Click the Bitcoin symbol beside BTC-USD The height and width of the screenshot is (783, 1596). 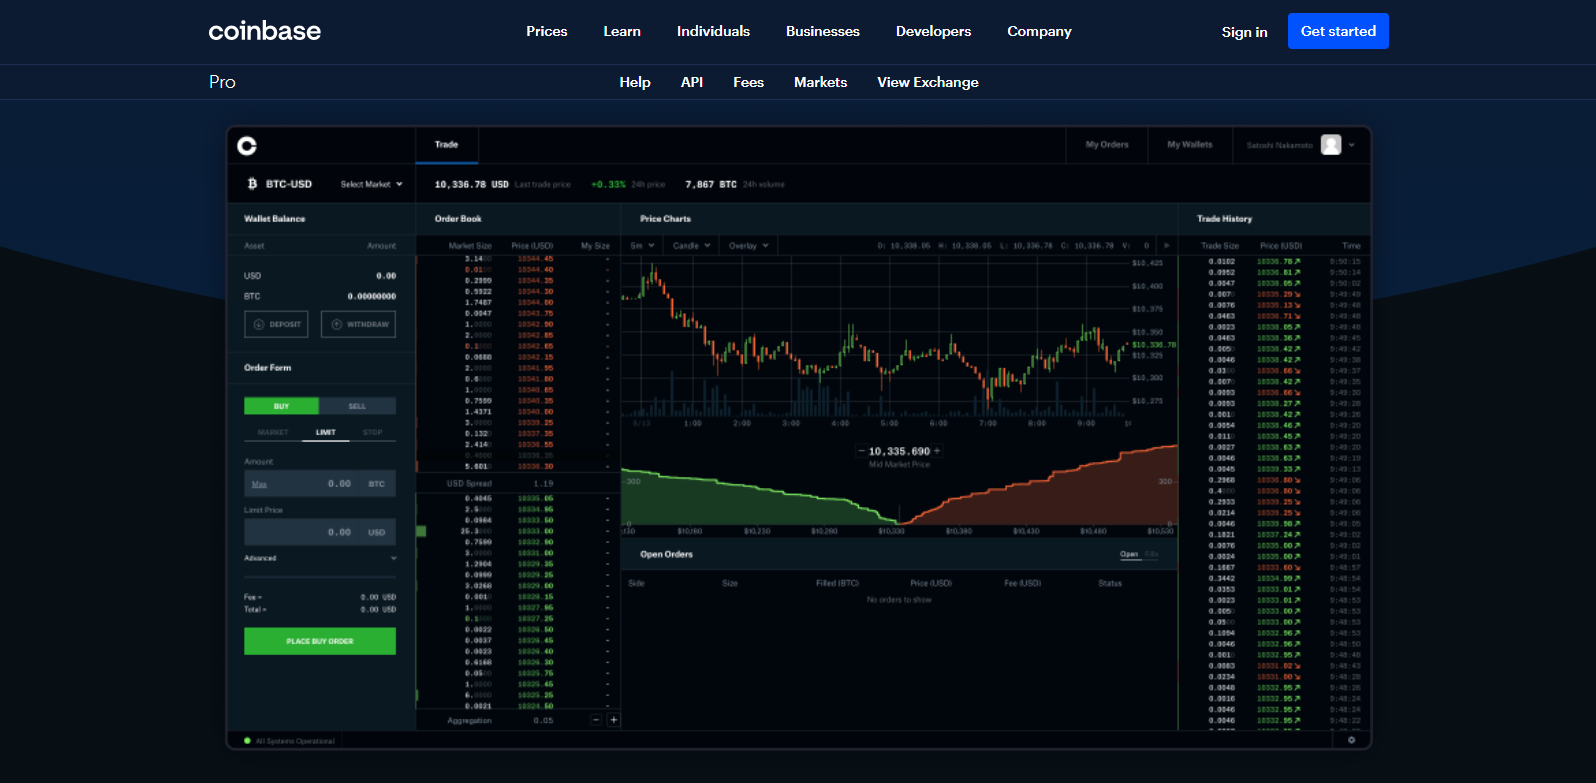252,184
